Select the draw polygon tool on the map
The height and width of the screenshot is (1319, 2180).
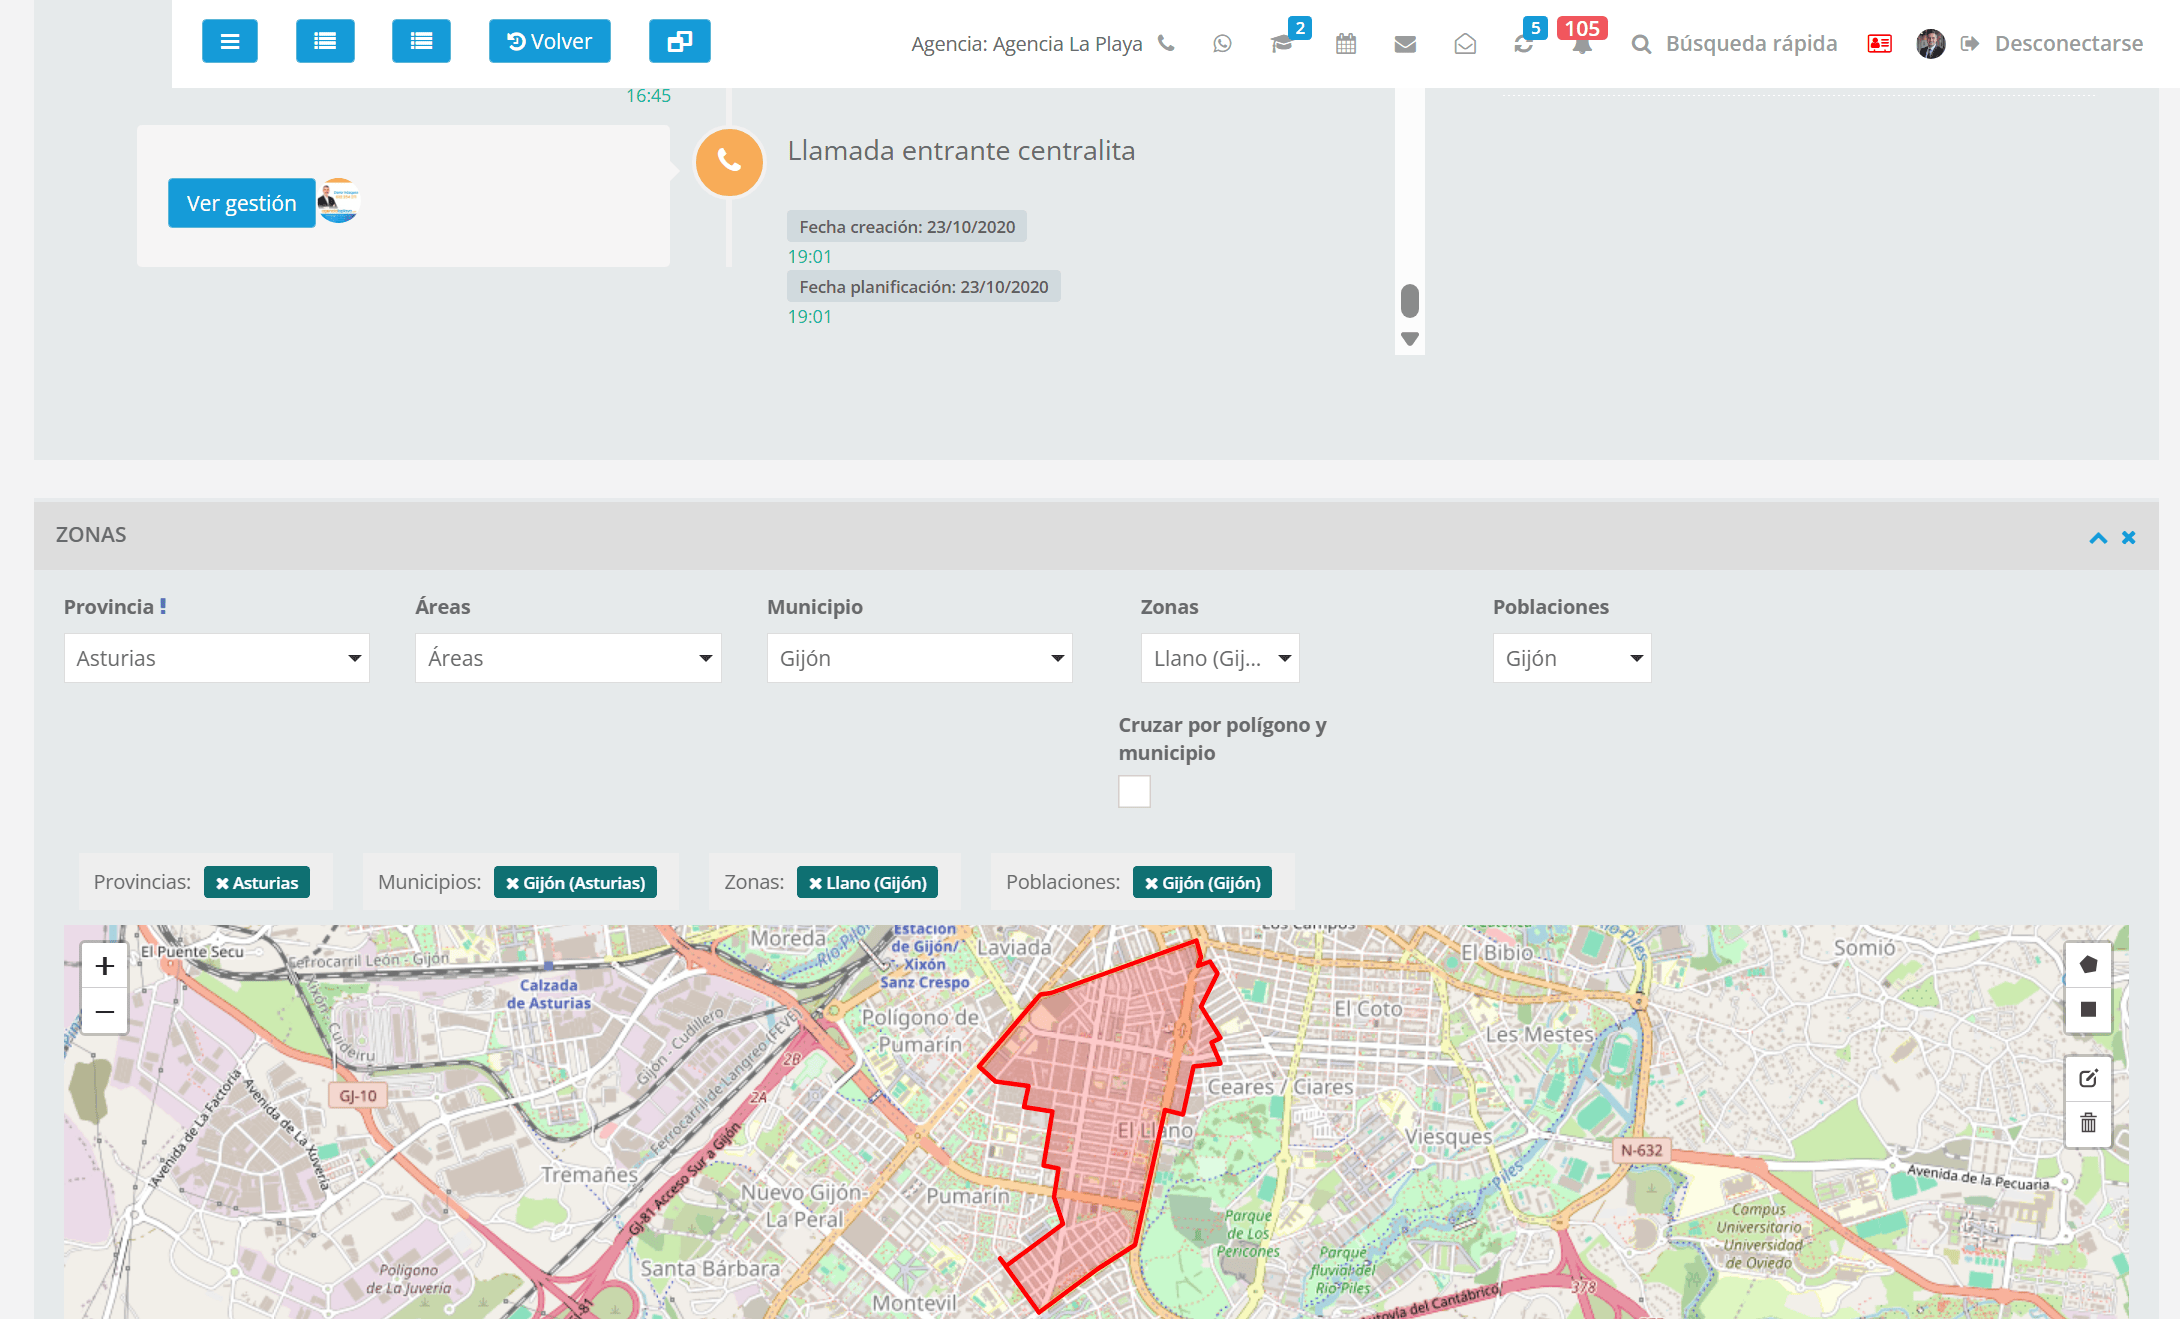click(x=2088, y=965)
